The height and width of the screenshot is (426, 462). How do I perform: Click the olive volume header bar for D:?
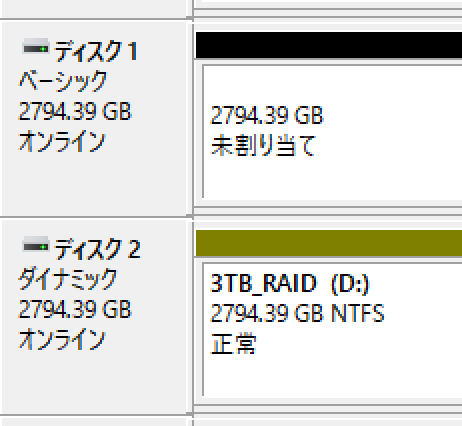pyautogui.click(x=329, y=243)
